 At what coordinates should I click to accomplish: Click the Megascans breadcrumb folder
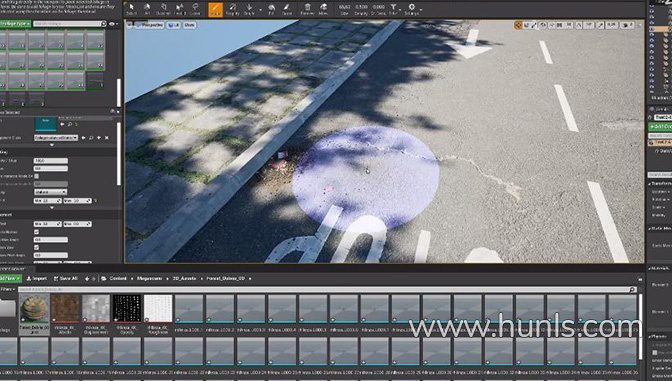click(149, 279)
